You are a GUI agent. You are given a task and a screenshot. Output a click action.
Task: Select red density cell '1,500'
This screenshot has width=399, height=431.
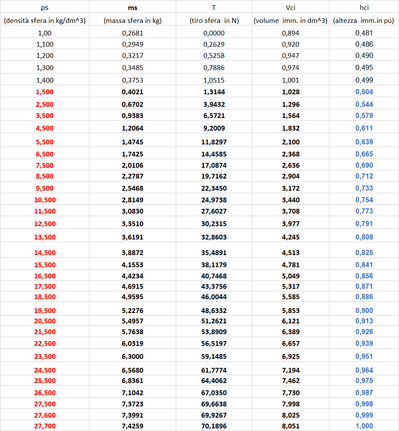tap(45, 92)
